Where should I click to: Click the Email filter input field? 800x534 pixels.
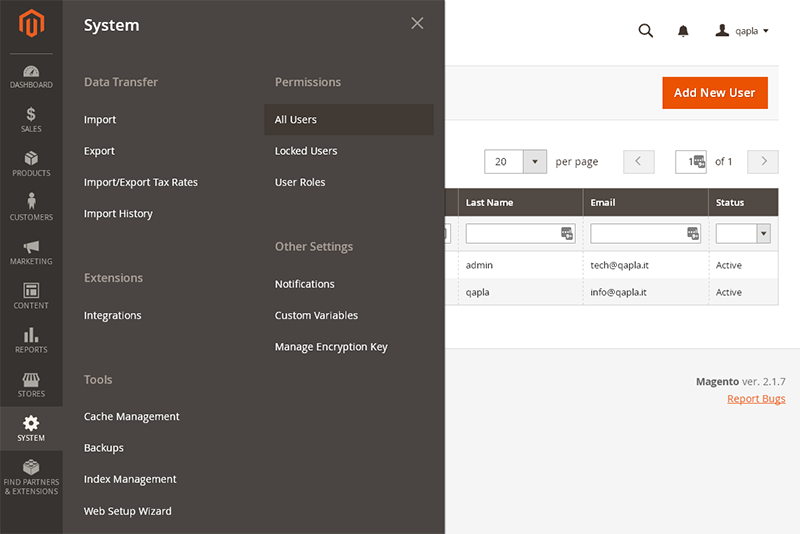(638, 233)
